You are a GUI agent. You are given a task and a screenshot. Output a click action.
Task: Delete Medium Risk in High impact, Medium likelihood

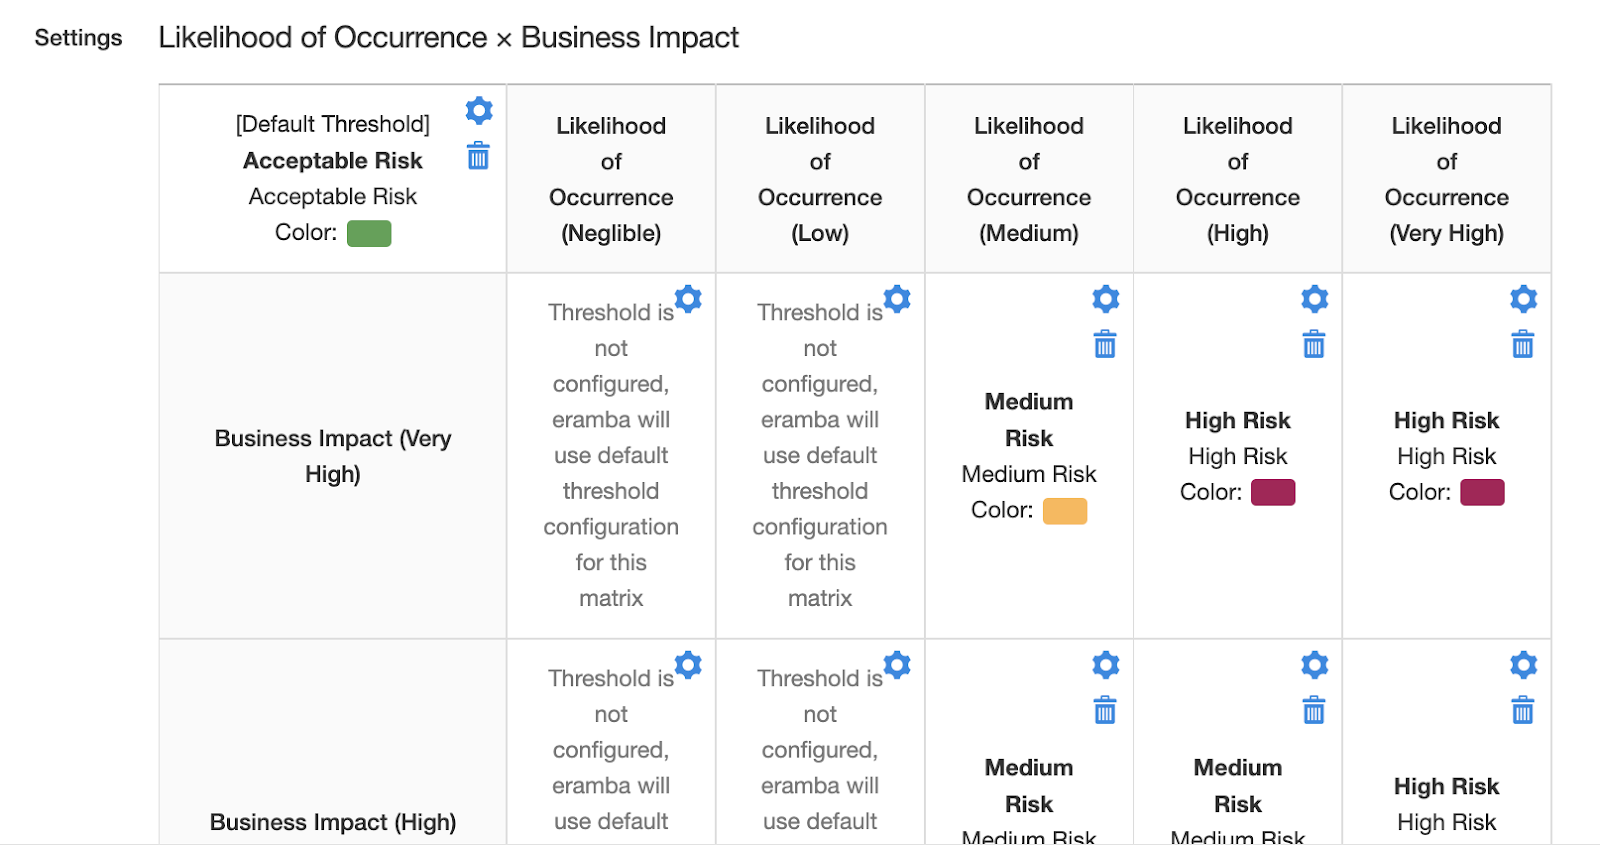tap(1105, 711)
